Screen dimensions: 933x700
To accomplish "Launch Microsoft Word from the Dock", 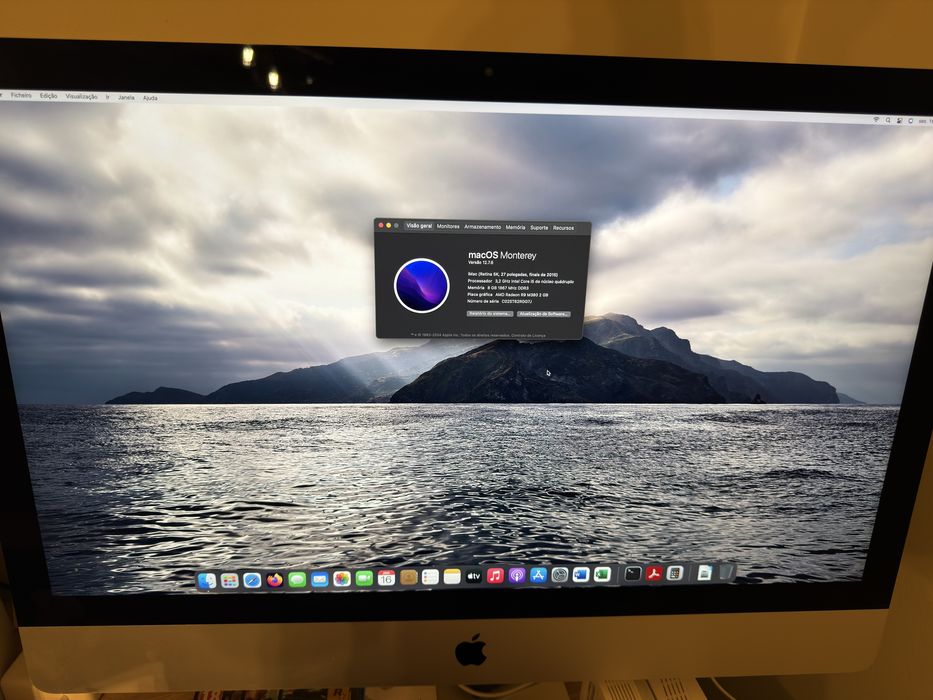I will coord(581,574).
